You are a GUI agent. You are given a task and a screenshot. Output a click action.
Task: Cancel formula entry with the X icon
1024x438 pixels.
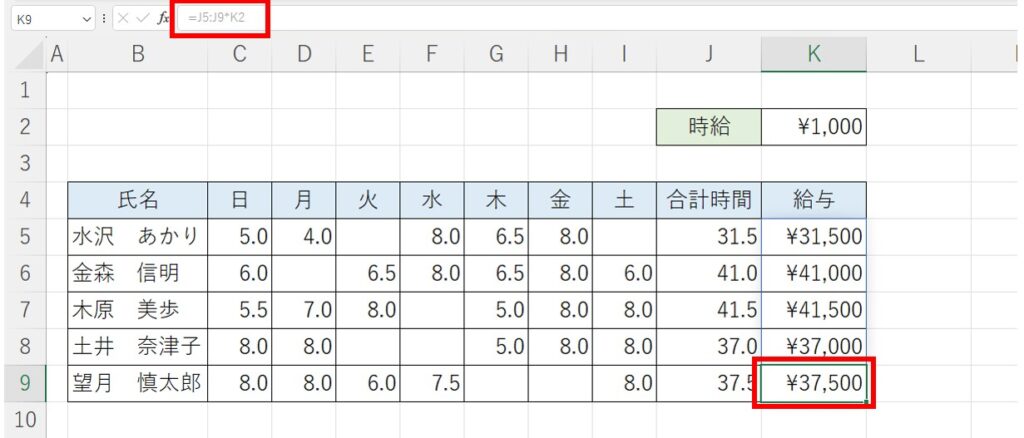tap(123, 18)
